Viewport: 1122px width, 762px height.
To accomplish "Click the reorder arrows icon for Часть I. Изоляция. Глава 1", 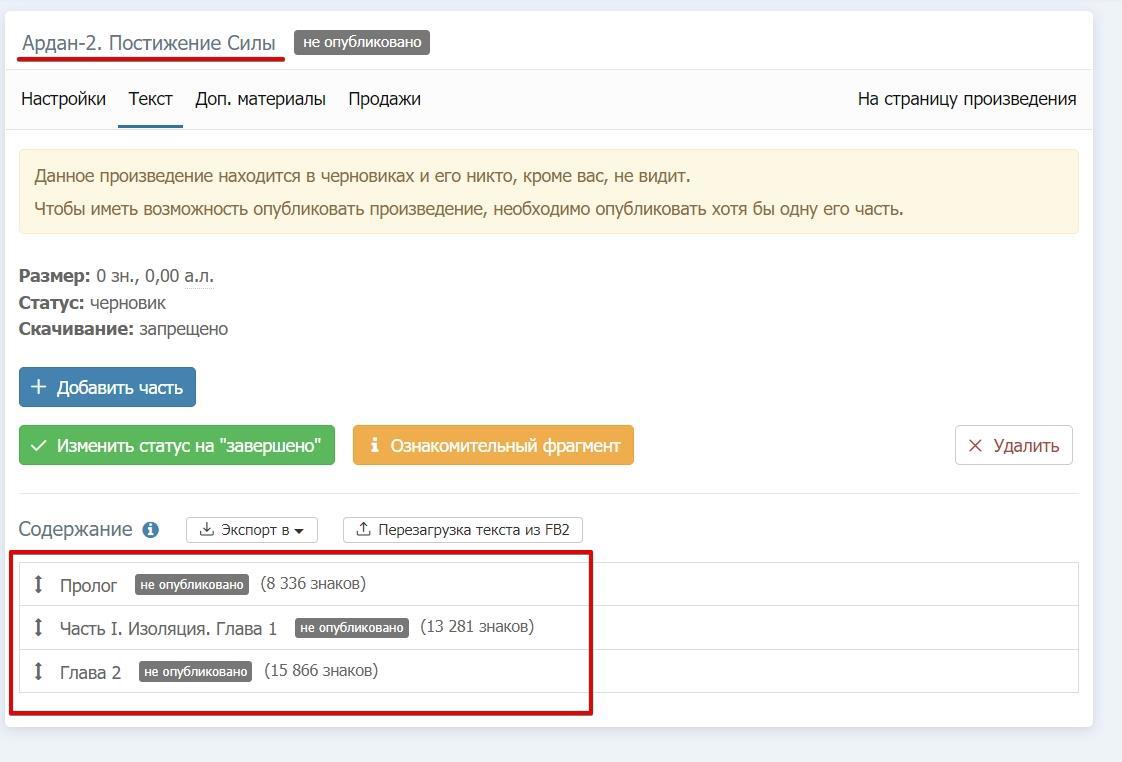I will coord(39,627).
